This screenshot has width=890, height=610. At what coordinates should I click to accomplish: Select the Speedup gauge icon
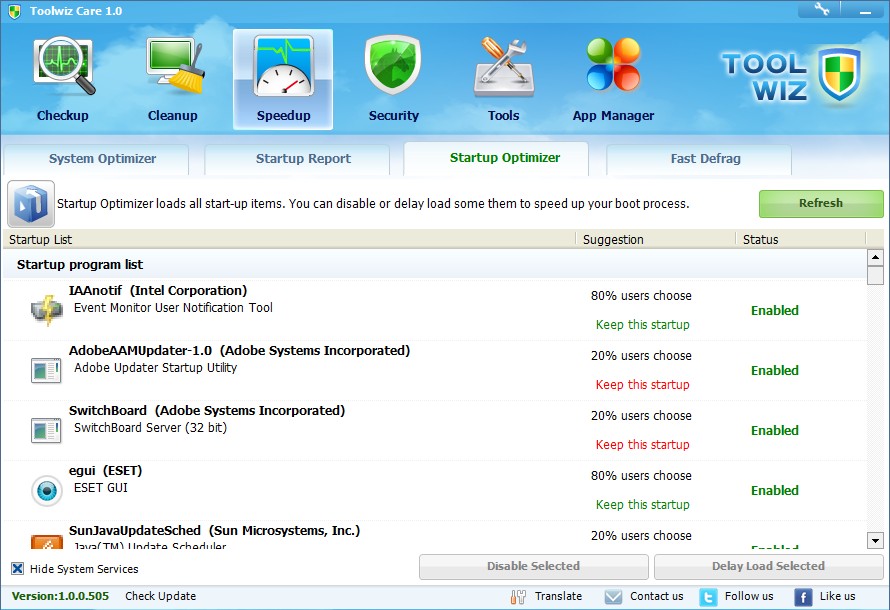283,67
